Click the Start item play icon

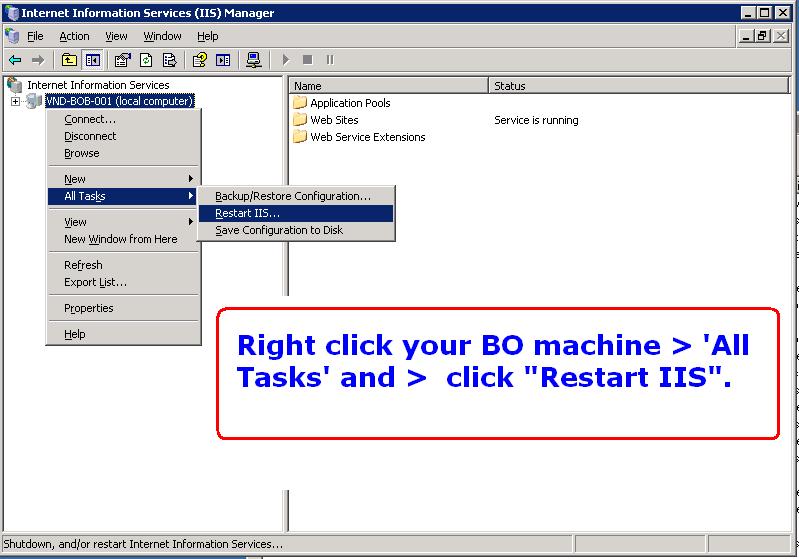click(x=286, y=60)
